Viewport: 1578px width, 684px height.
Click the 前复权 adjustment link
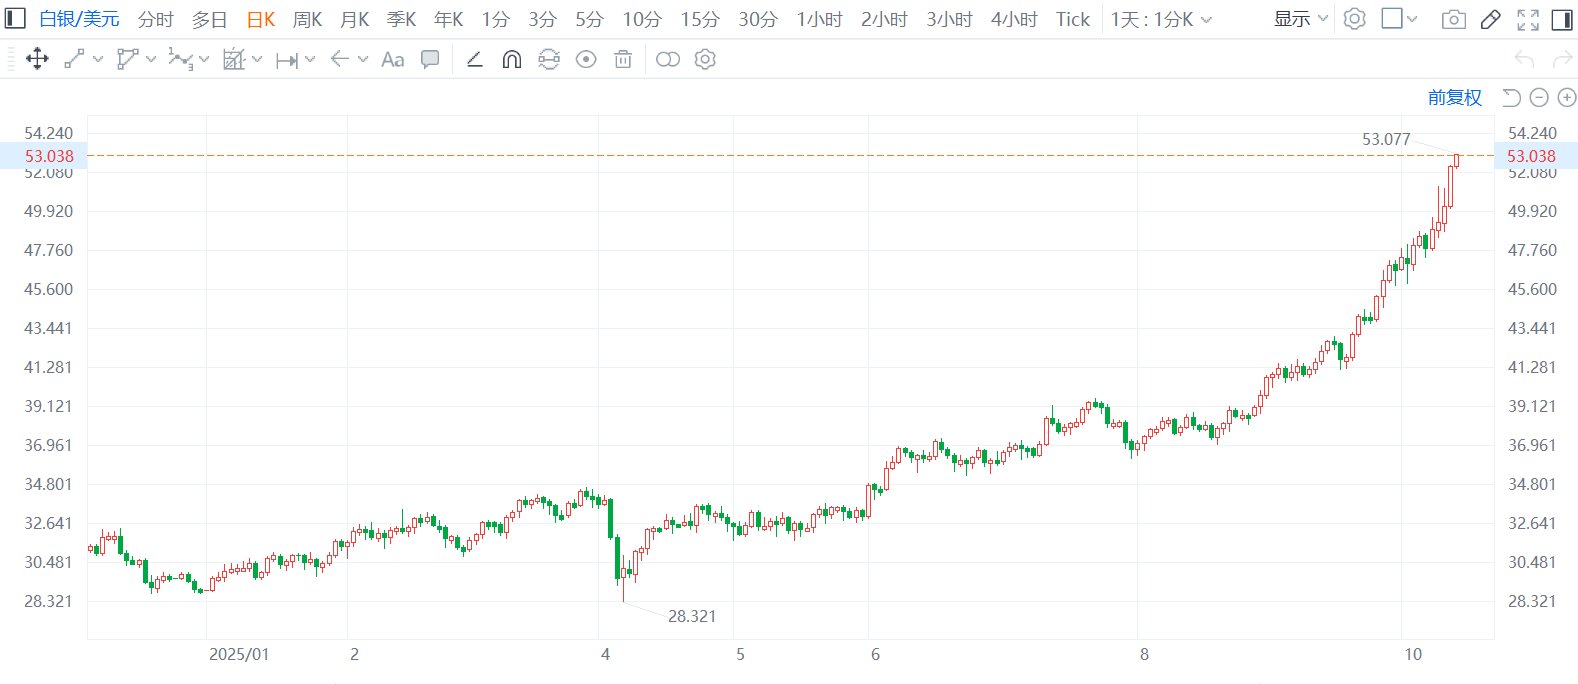(1454, 97)
